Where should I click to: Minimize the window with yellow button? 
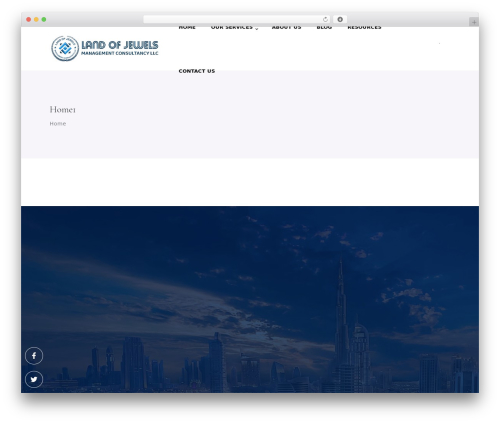36,19
